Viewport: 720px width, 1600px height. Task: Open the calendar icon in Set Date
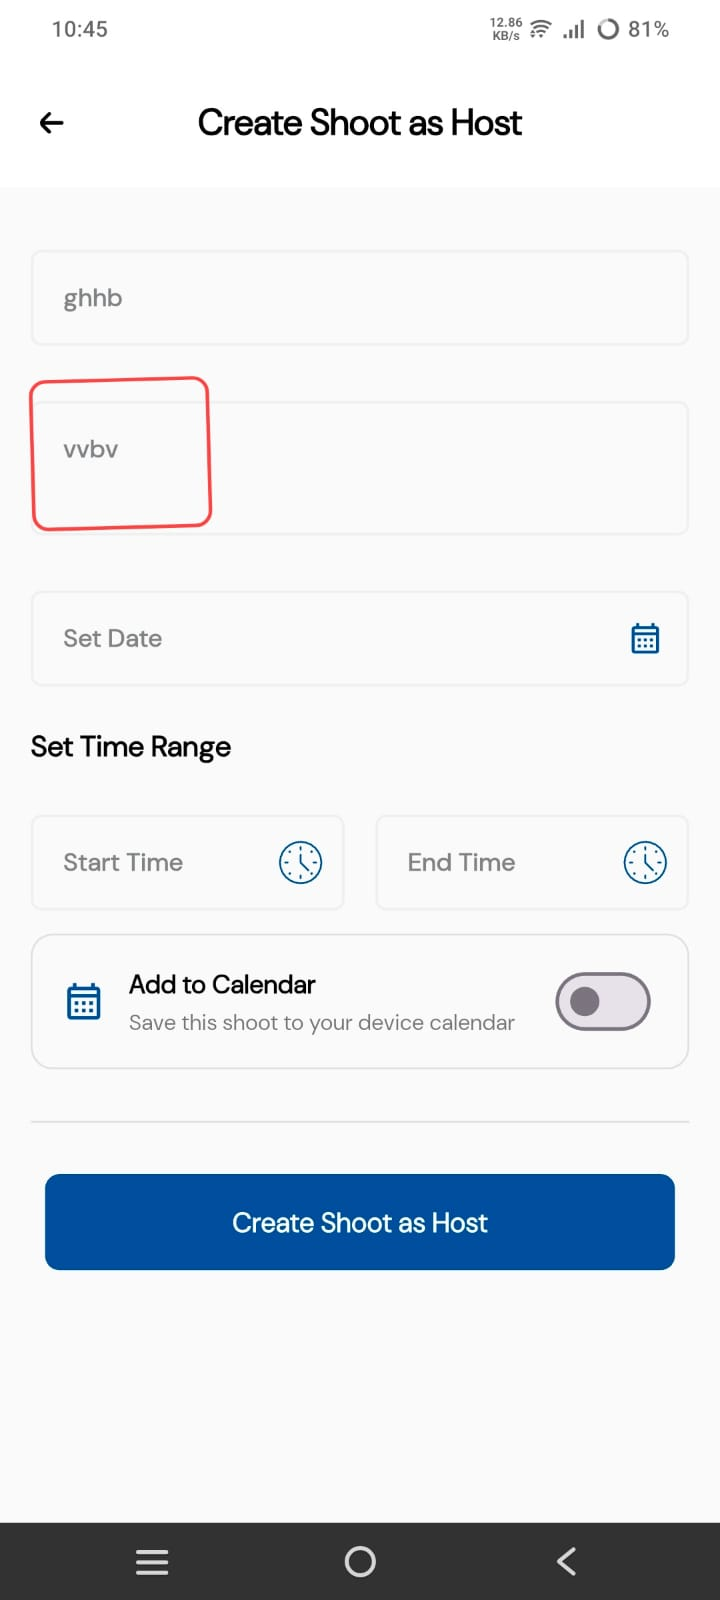(x=645, y=638)
